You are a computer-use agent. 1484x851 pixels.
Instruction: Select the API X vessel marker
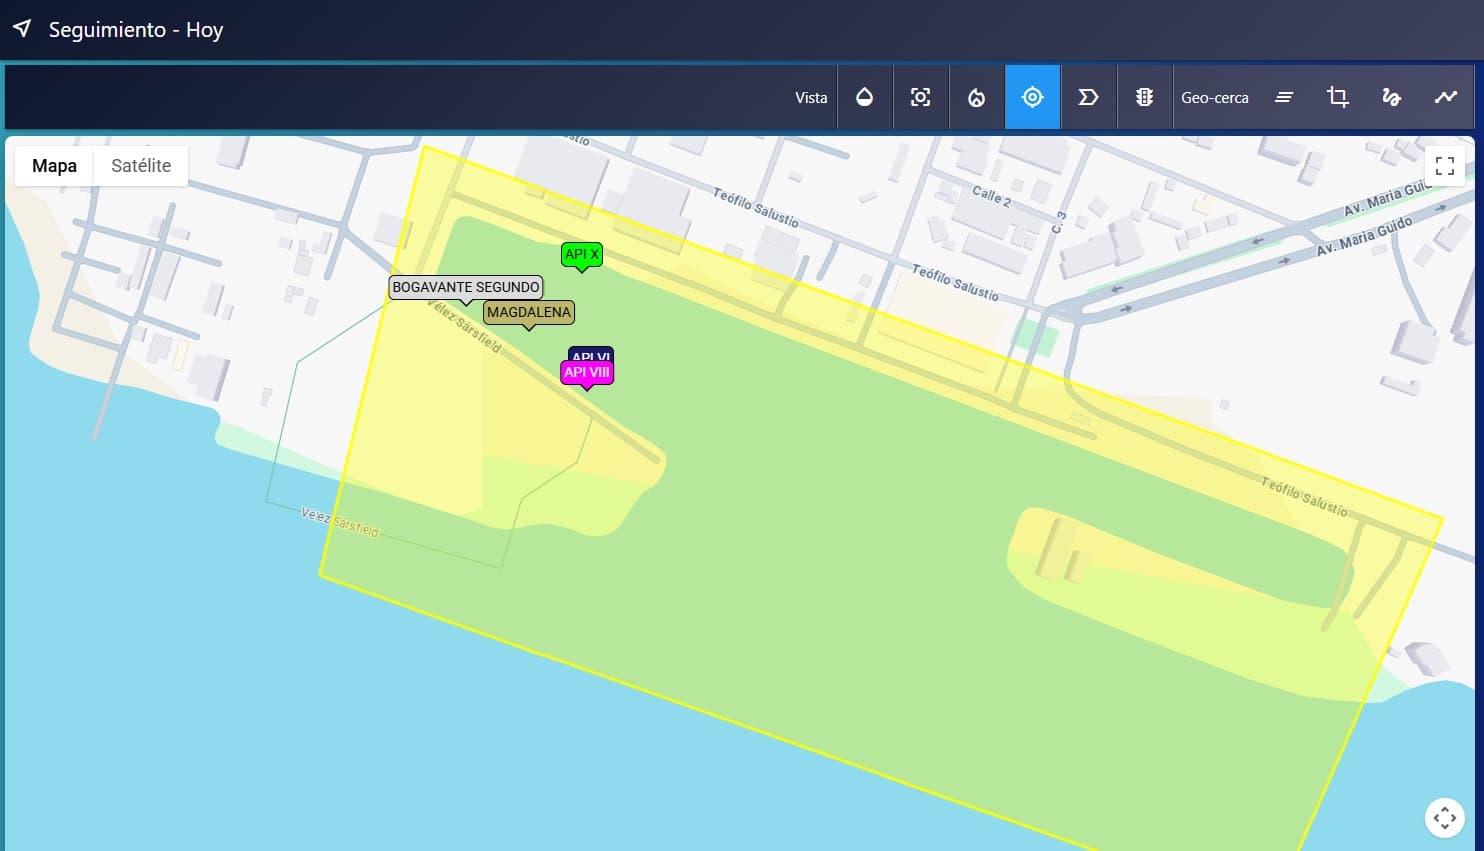point(582,255)
